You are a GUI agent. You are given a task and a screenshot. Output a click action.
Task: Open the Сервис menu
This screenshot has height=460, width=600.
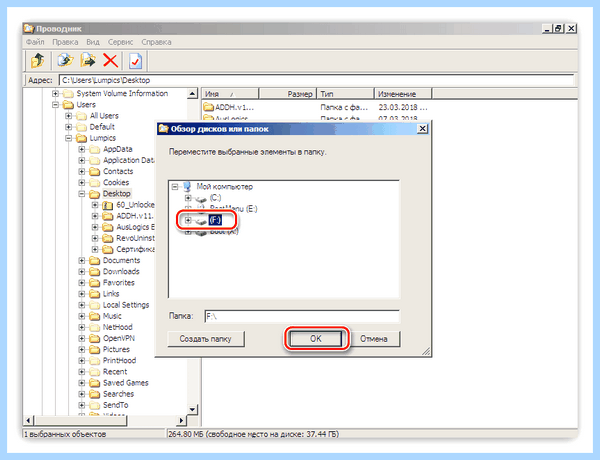[x=120, y=42]
